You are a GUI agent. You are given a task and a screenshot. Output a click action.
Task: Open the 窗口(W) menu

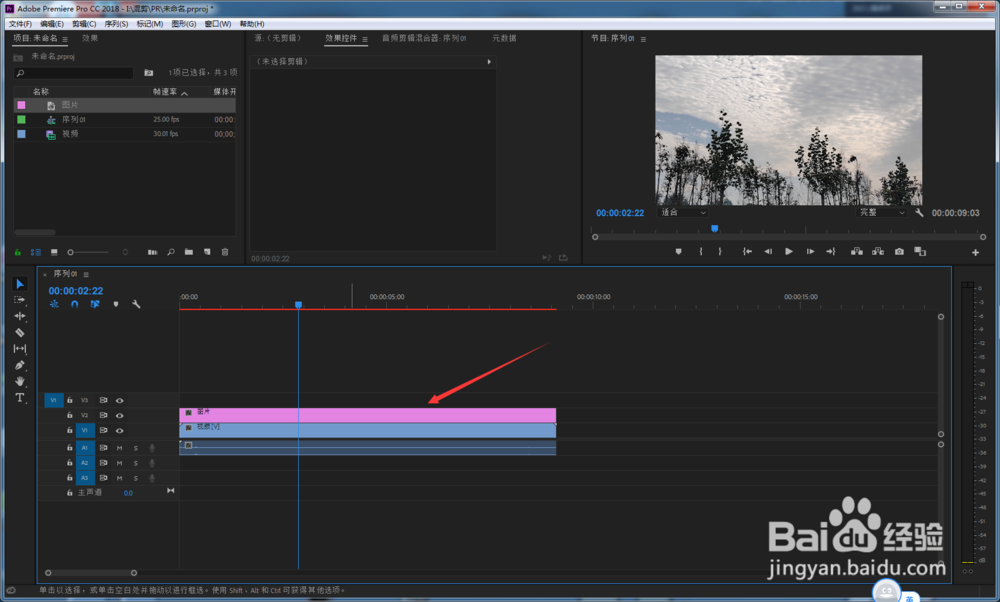pyautogui.click(x=217, y=24)
